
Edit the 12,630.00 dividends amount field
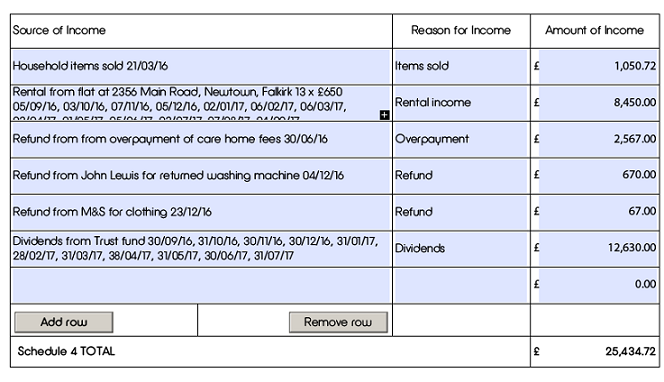598,249
